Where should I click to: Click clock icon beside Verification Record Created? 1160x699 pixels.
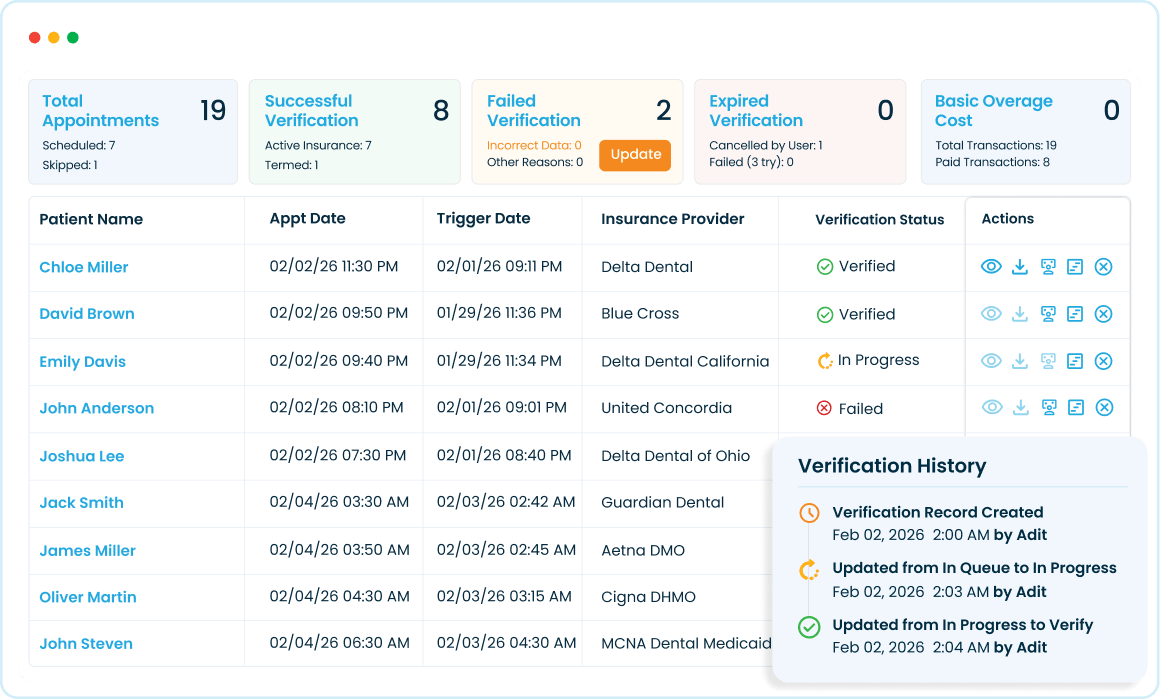(809, 513)
